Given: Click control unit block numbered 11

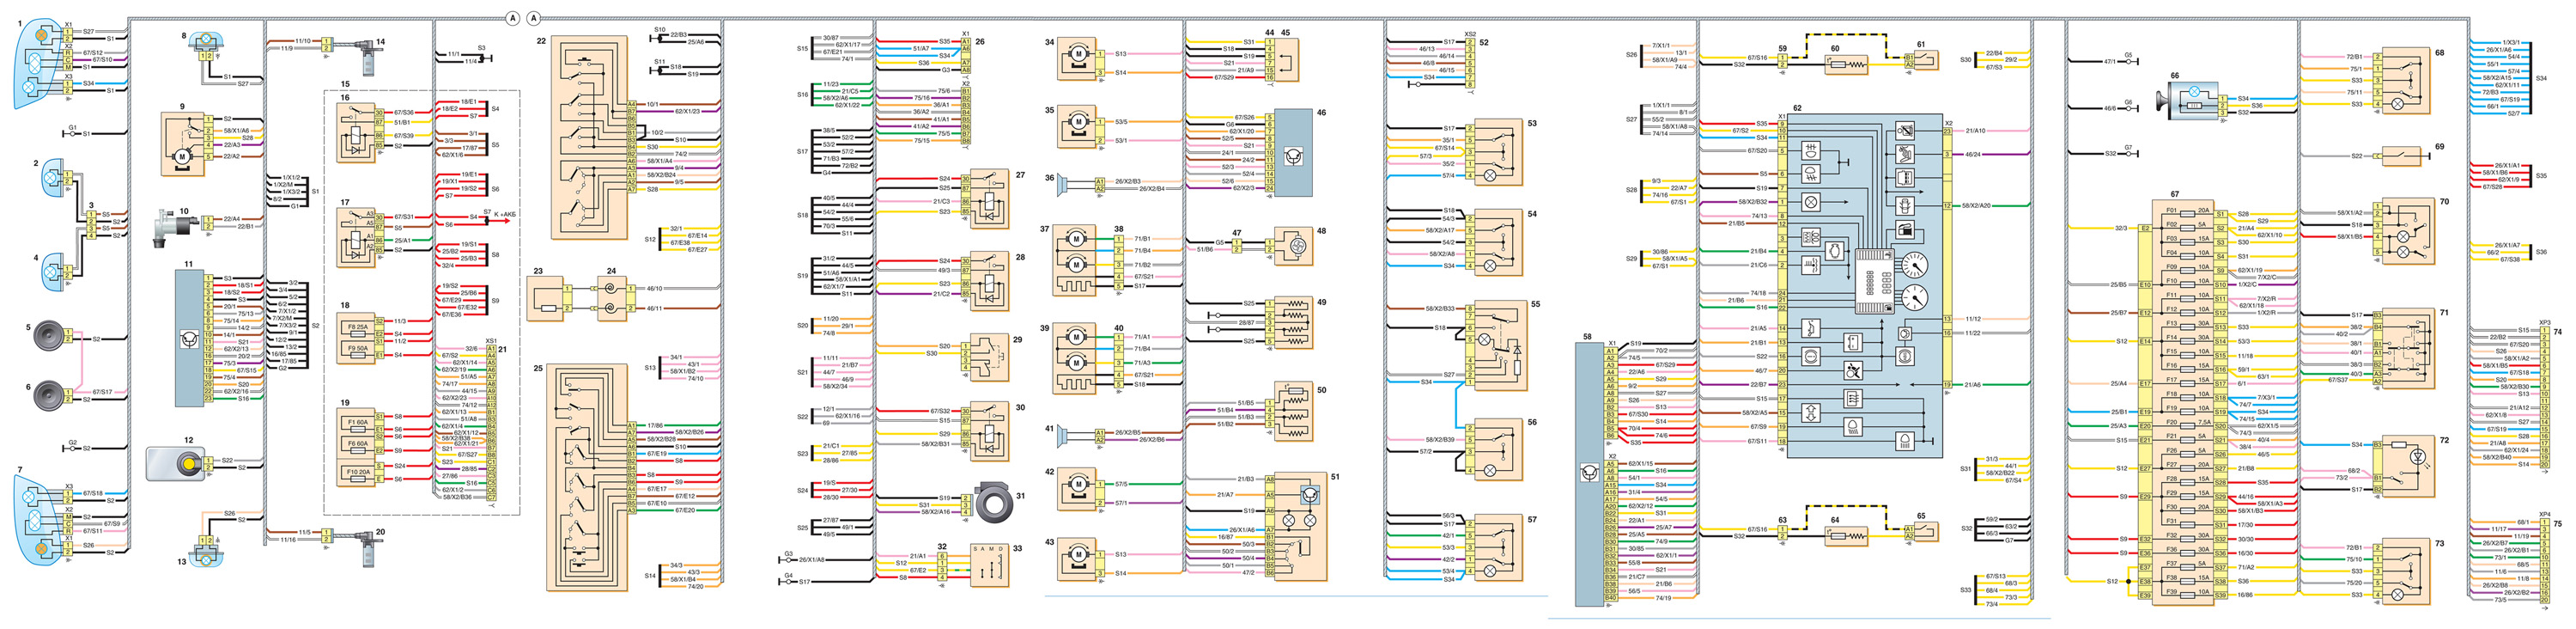Looking at the screenshot, I should tap(189, 338).
